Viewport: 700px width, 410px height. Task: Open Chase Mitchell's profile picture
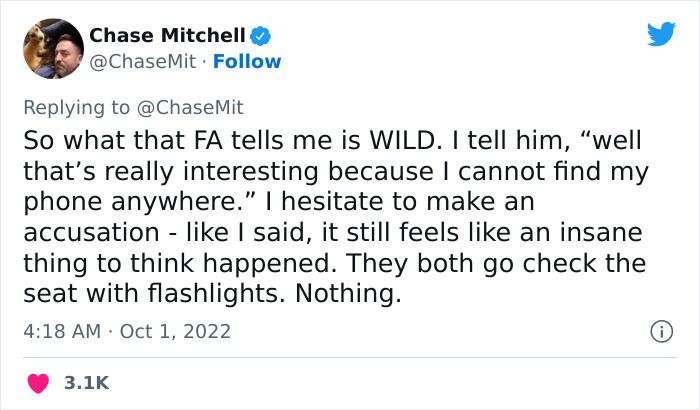[x=51, y=48]
